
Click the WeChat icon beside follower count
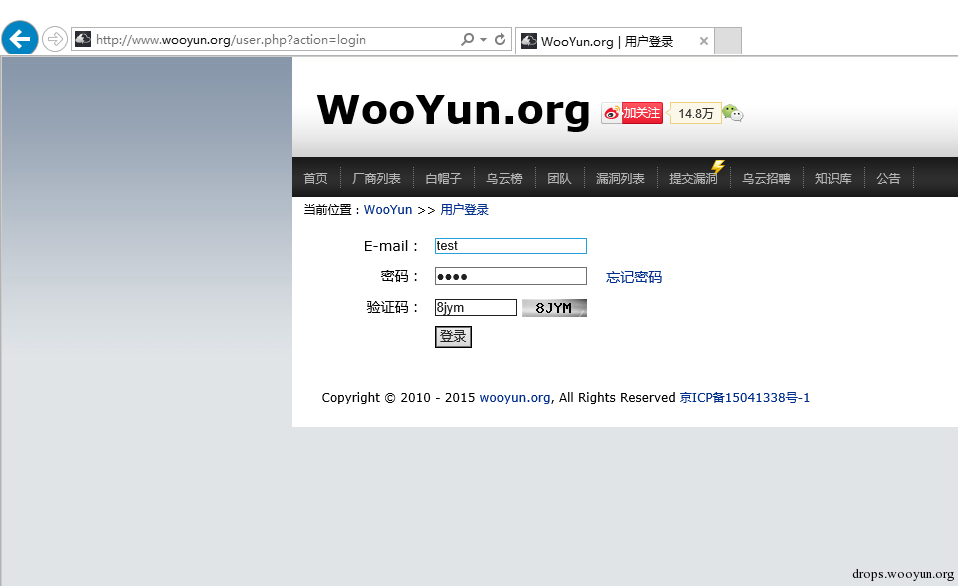tap(733, 113)
